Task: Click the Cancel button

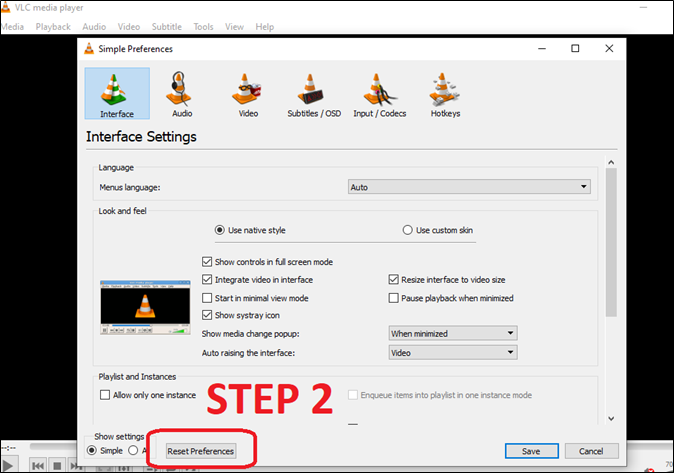Action: click(591, 451)
